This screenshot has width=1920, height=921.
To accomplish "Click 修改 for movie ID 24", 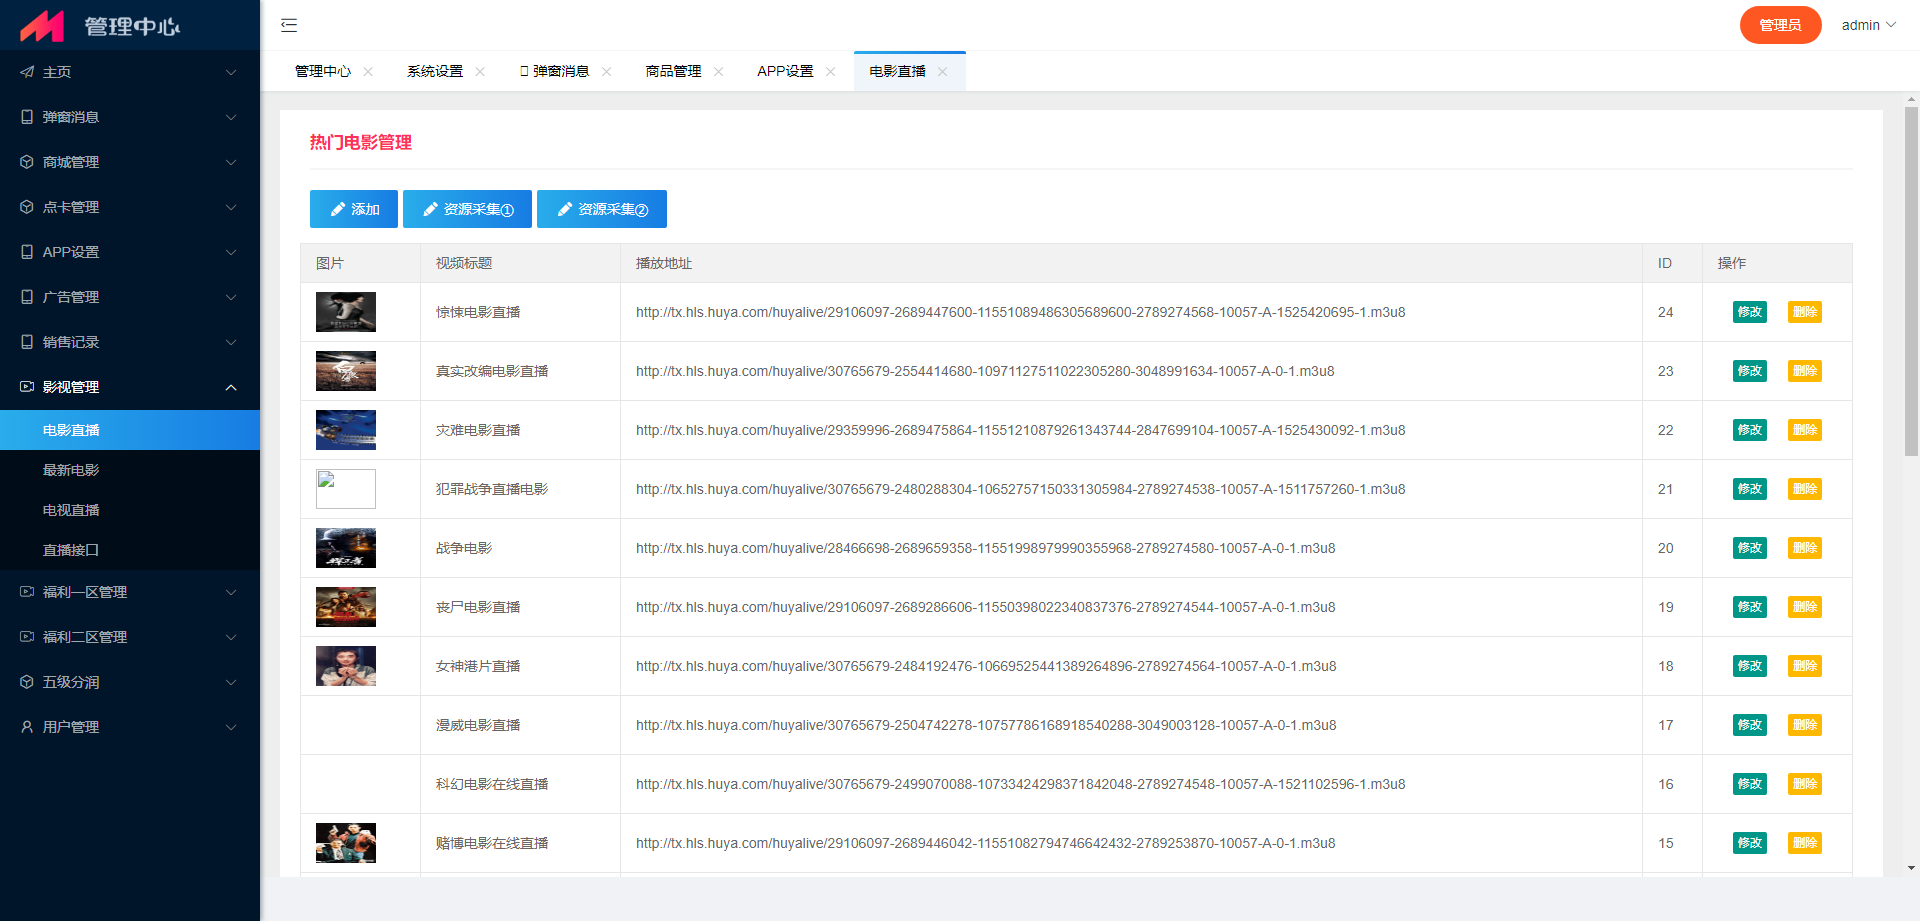I will (1749, 312).
